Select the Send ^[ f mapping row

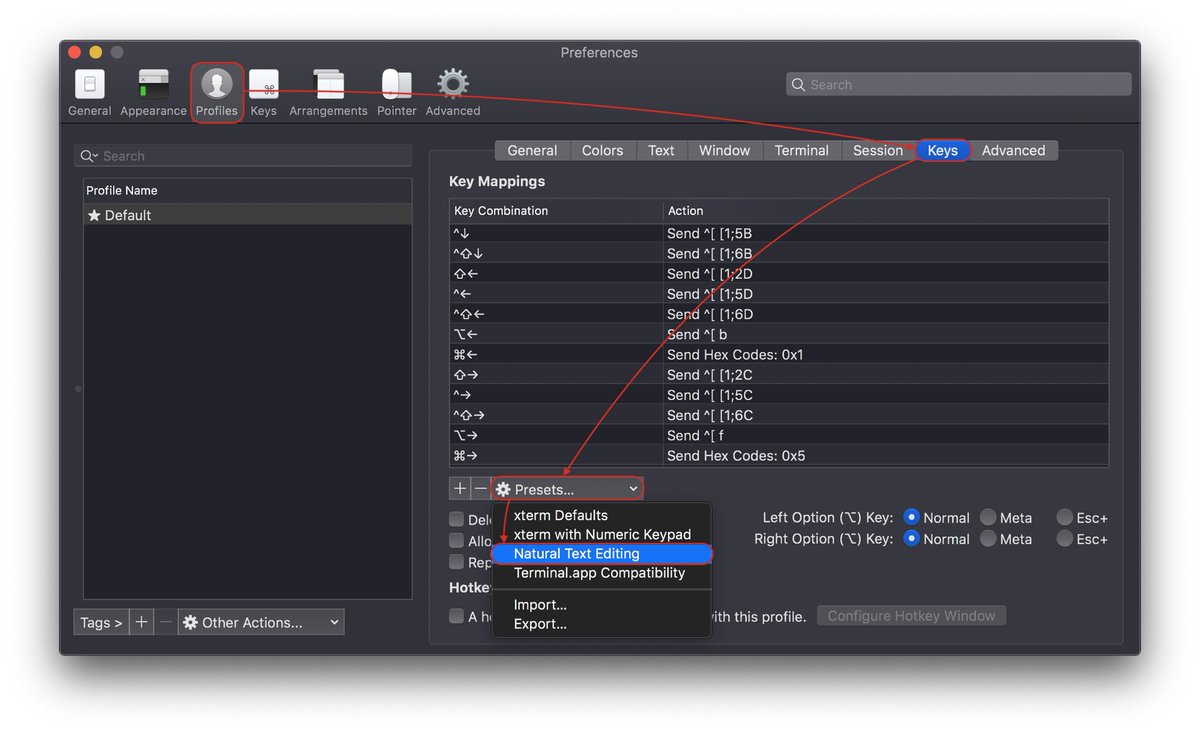pos(779,435)
